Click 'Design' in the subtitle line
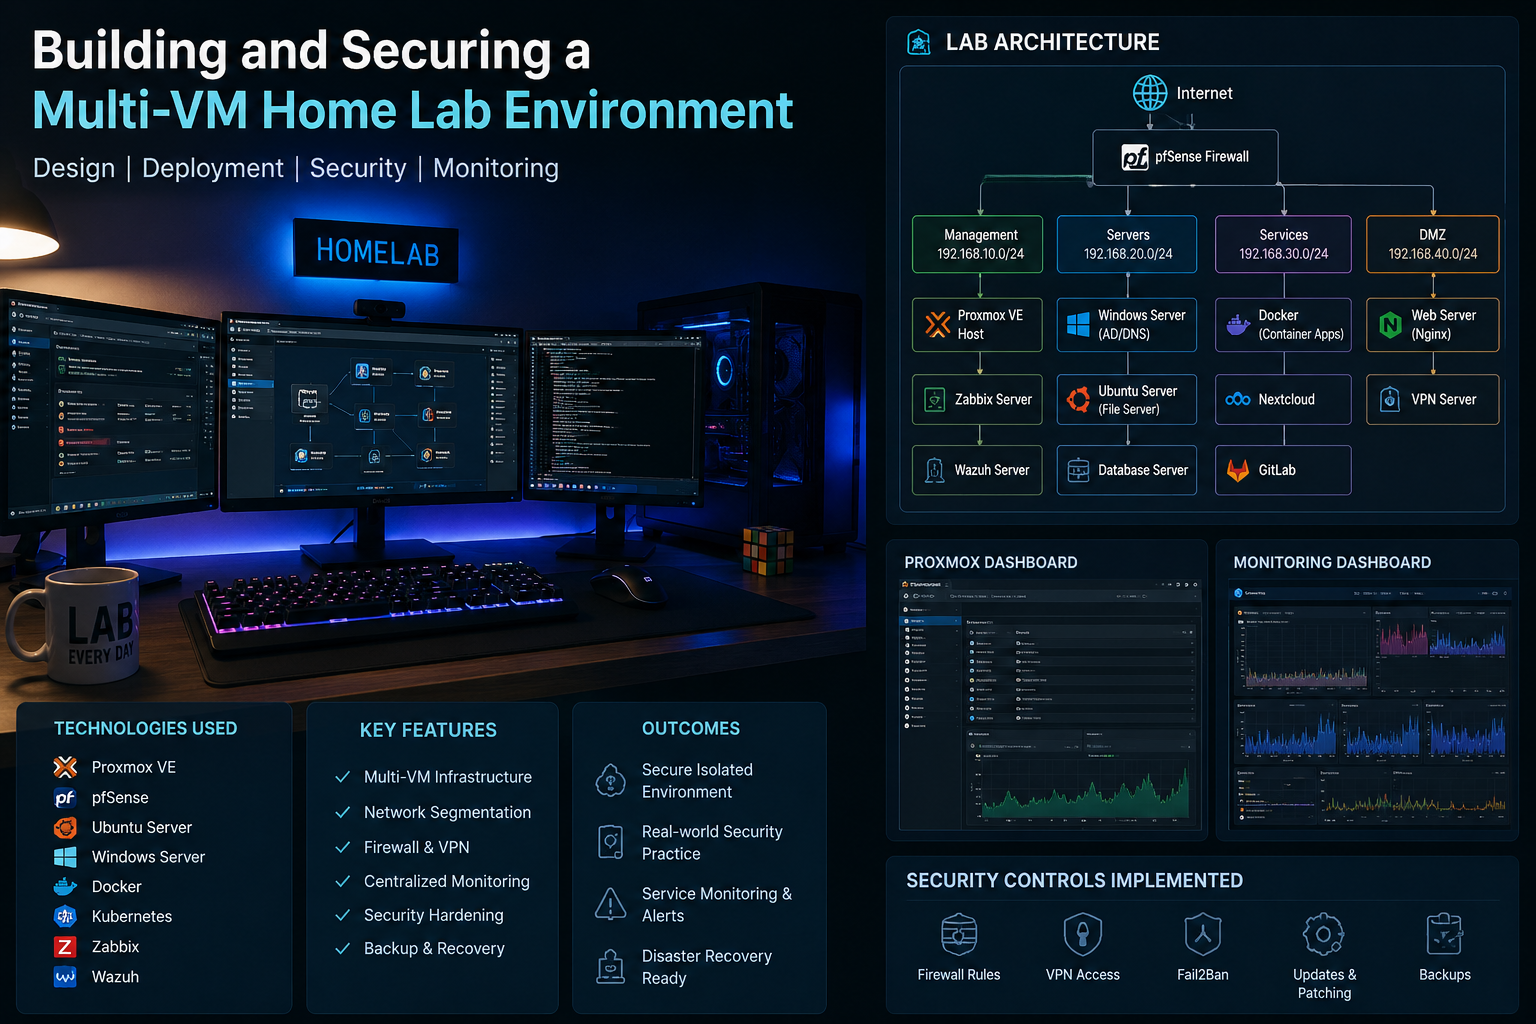The height and width of the screenshot is (1024, 1536). coord(74,168)
